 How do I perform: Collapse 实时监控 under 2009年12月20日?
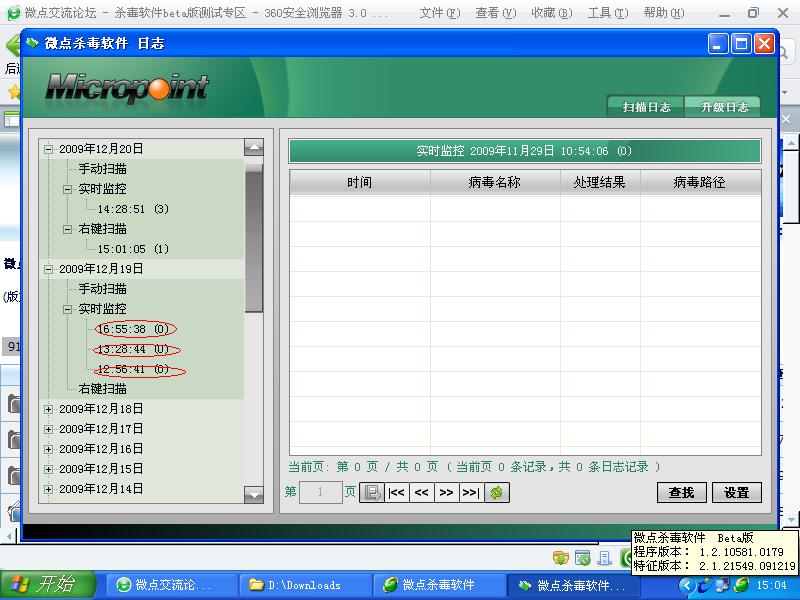click(67, 189)
